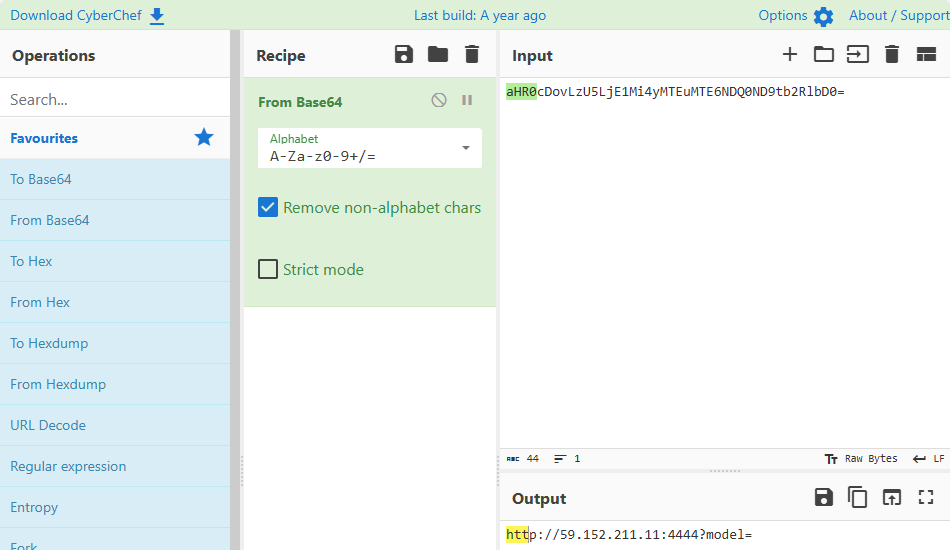Toggle the Remove non-alphabet chars checkbox
Screen dimensions: 950x550
click(268, 207)
